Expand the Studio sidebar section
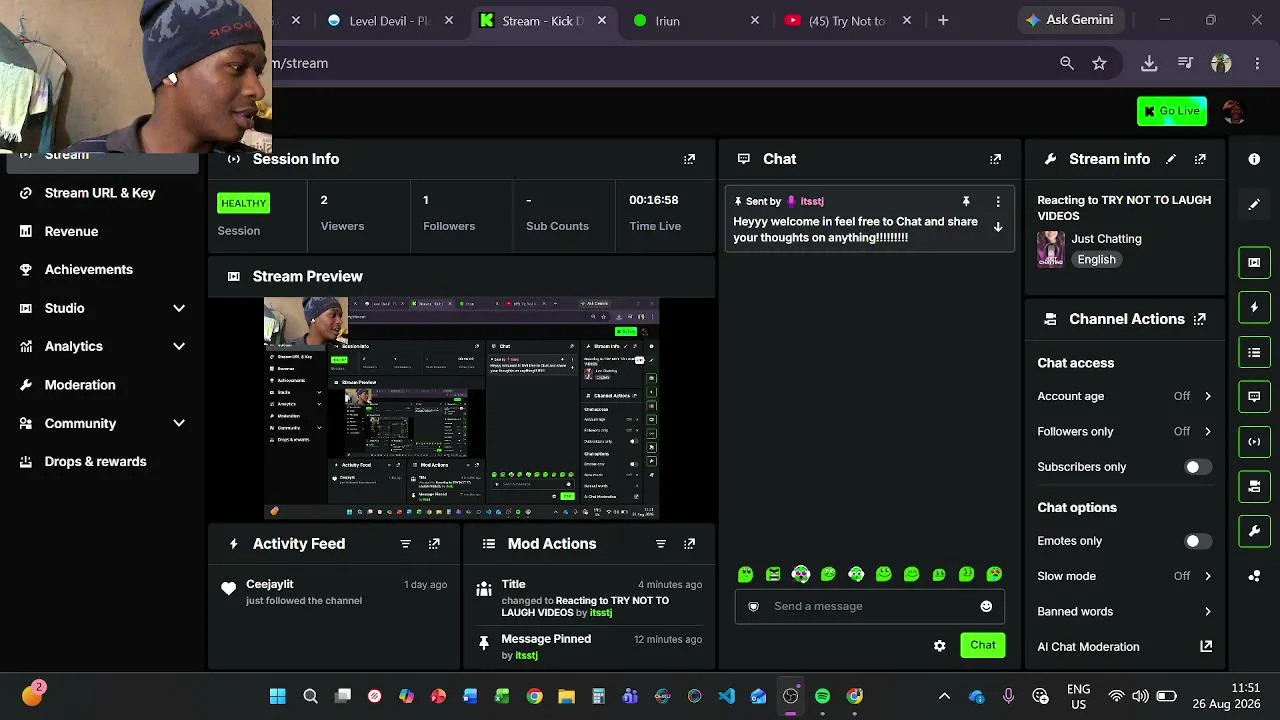The image size is (1280, 720). click(179, 308)
